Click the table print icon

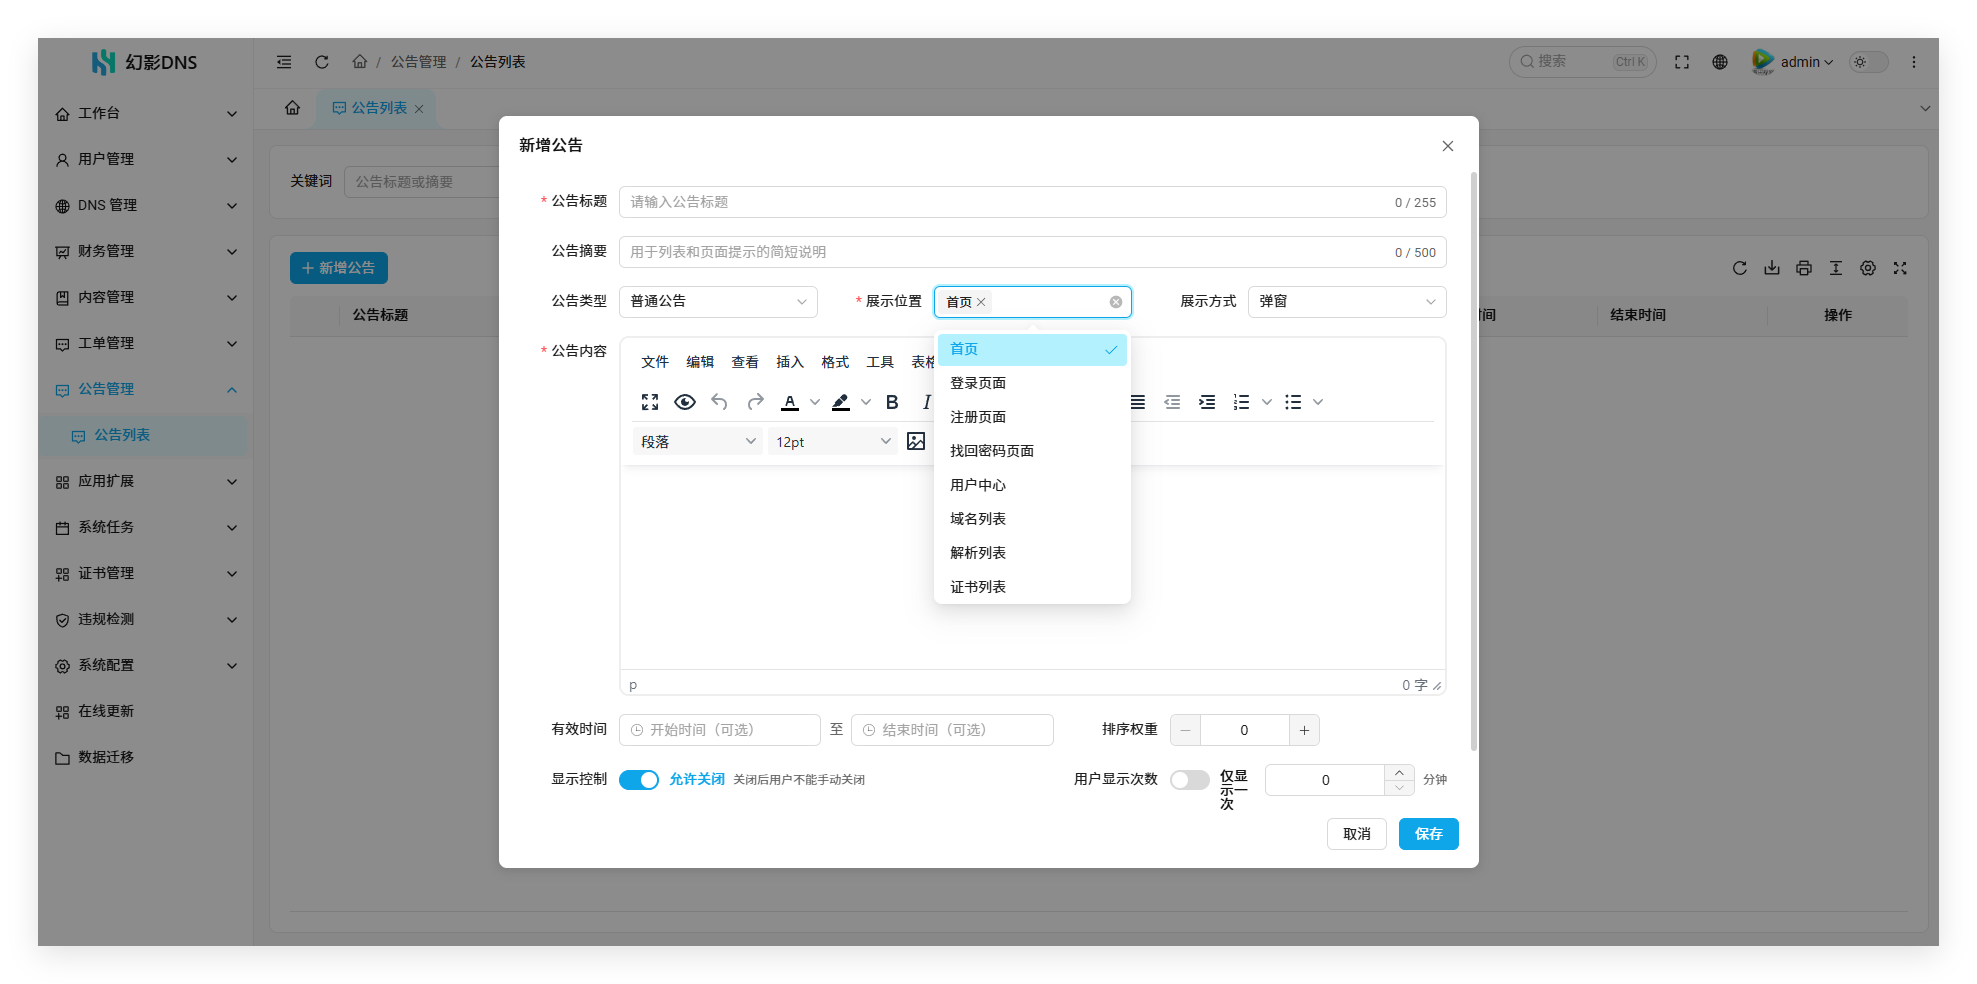pos(1804,268)
